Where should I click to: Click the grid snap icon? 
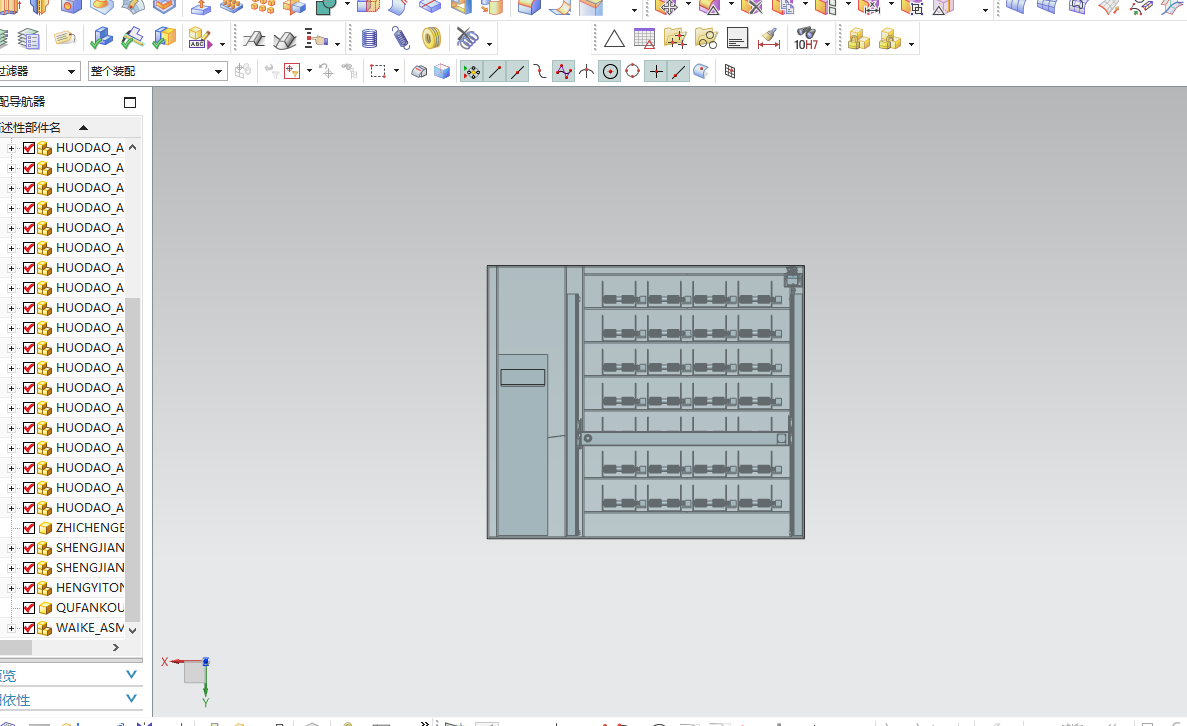pos(730,71)
